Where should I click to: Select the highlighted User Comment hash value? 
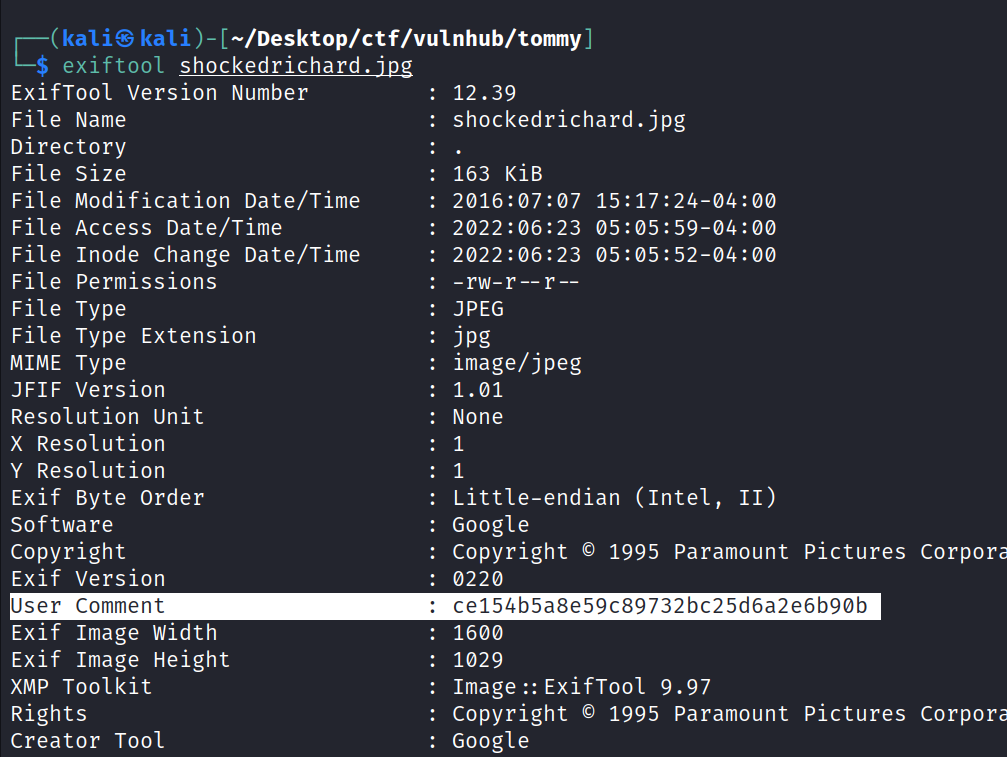point(660,606)
